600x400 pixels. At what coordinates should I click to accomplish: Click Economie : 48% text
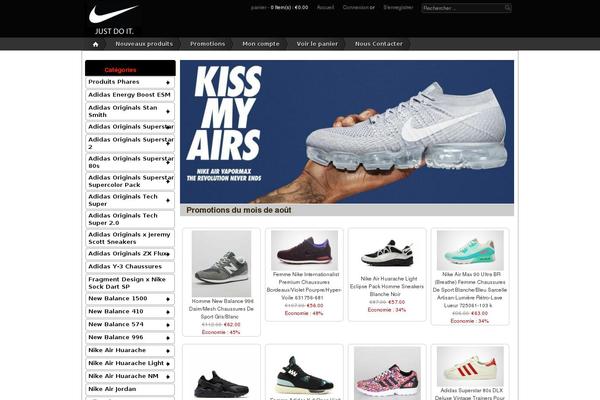coord(304,313)
